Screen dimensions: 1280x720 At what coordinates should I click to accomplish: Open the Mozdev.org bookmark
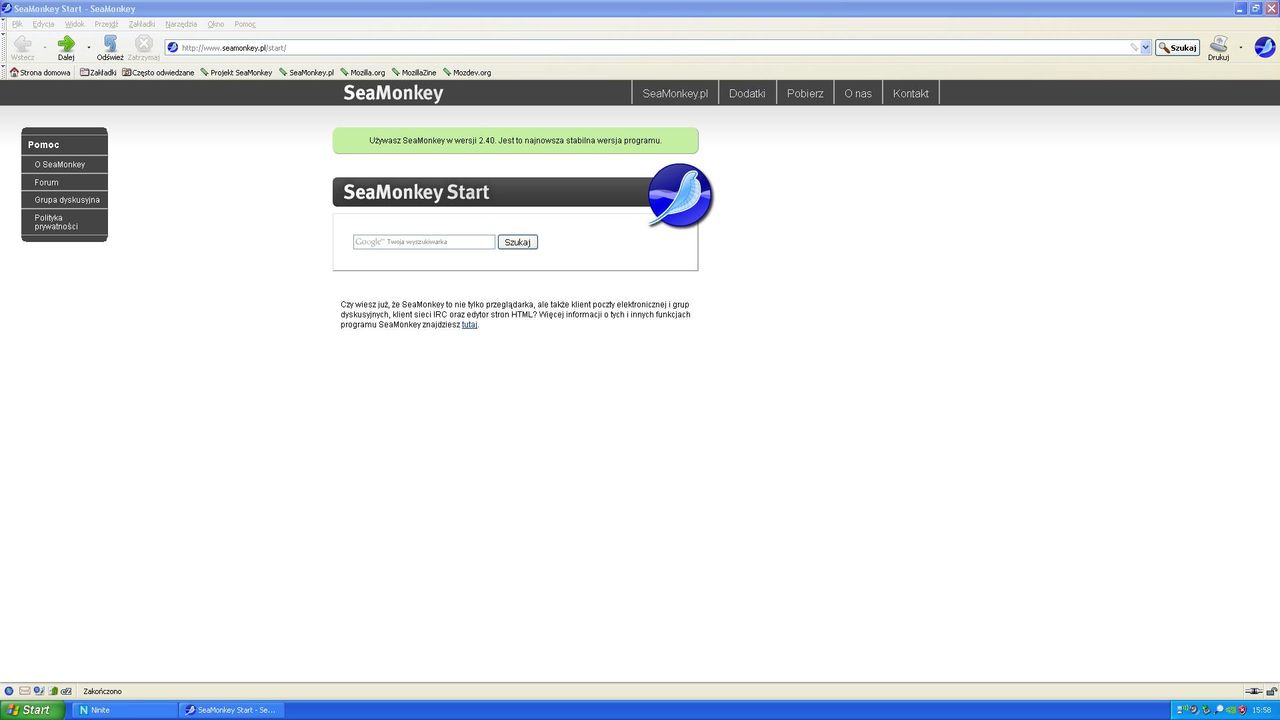[x=467, y=72]
